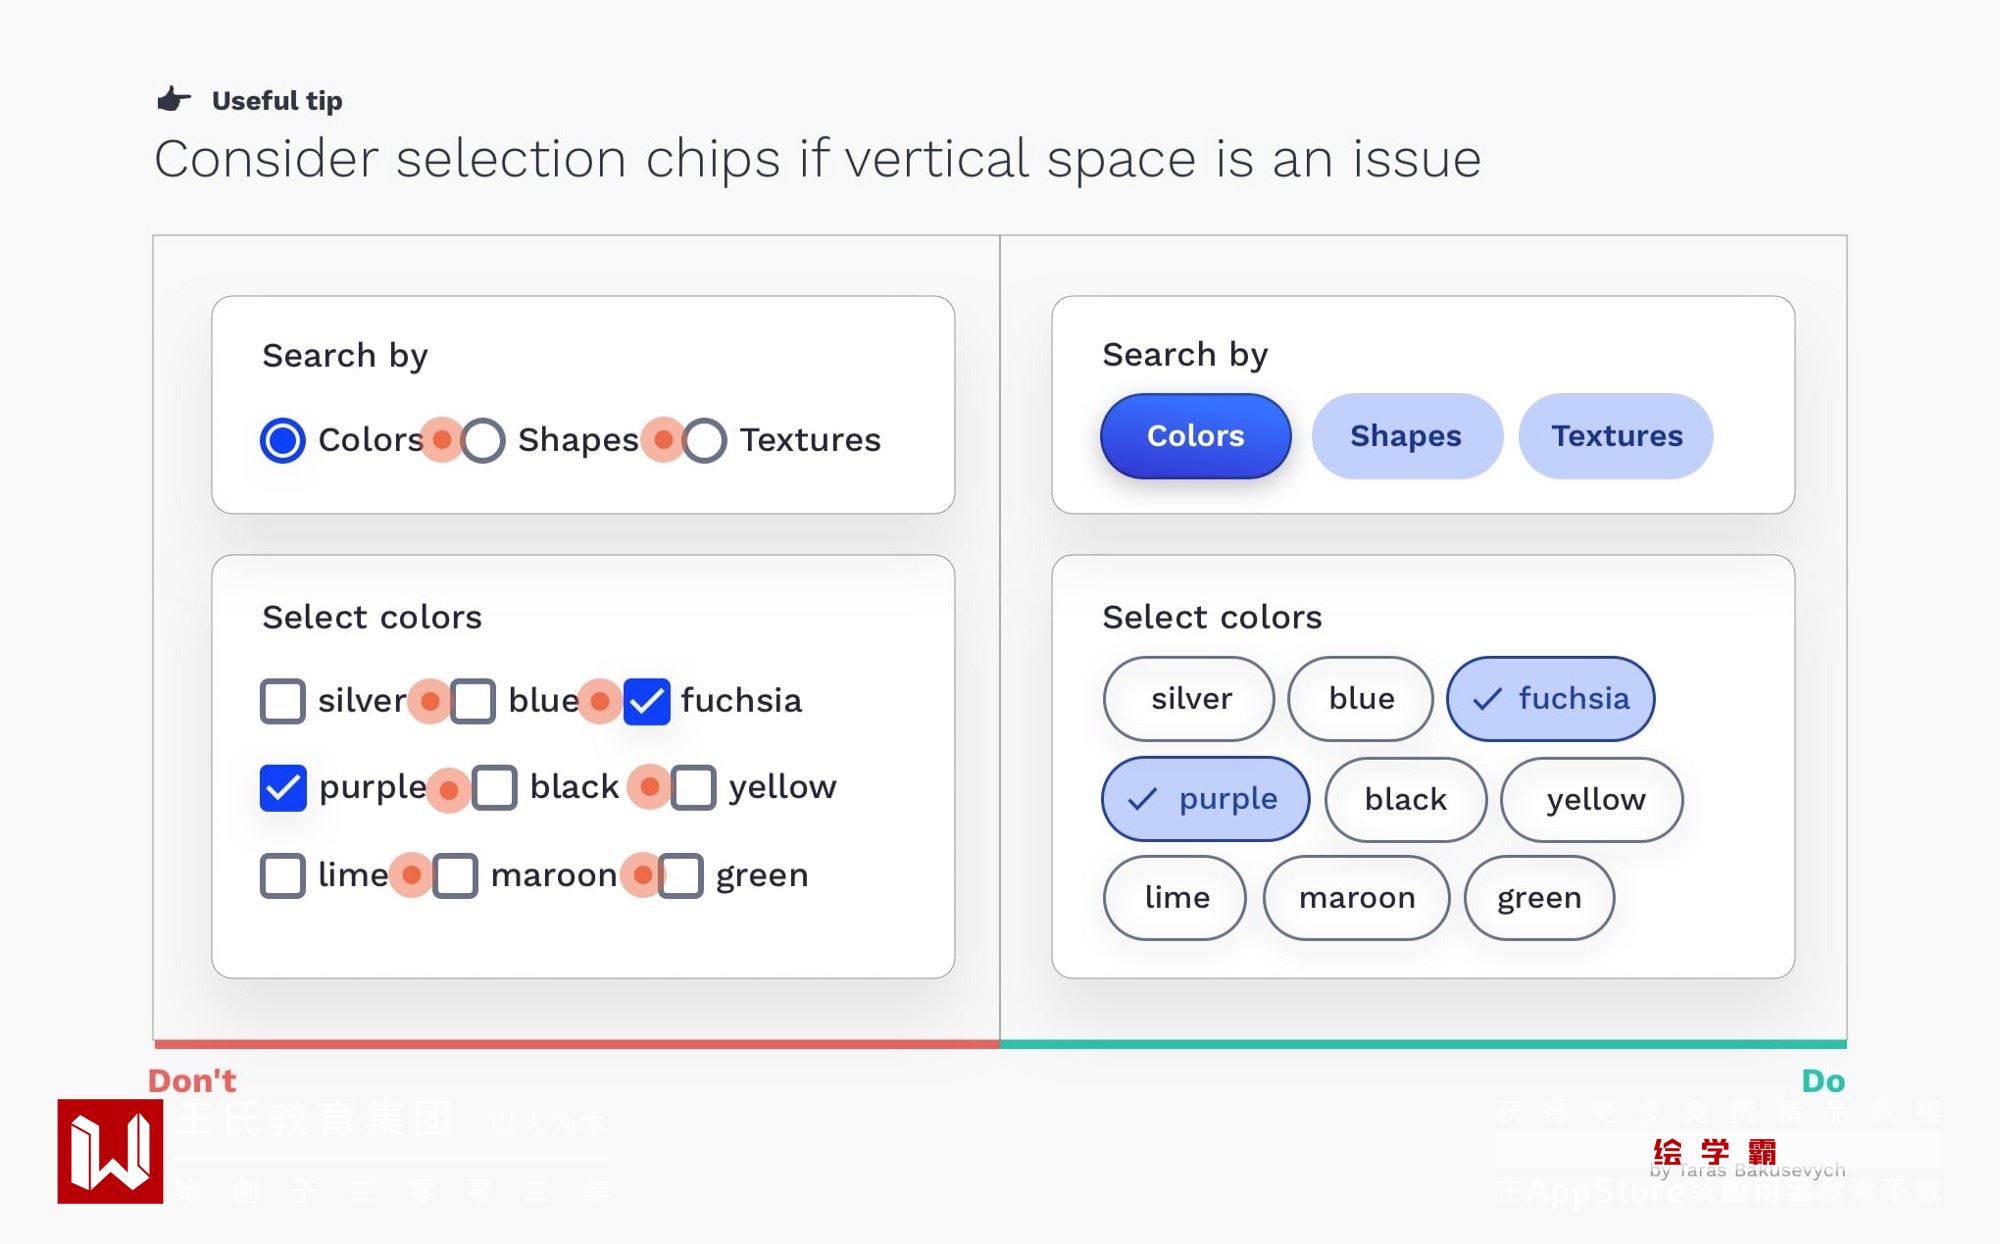The height and width of the screenshot is (1244, 2000).
Task: Select the green chip
Action: pyautogui.click(x=1538, y=898)
